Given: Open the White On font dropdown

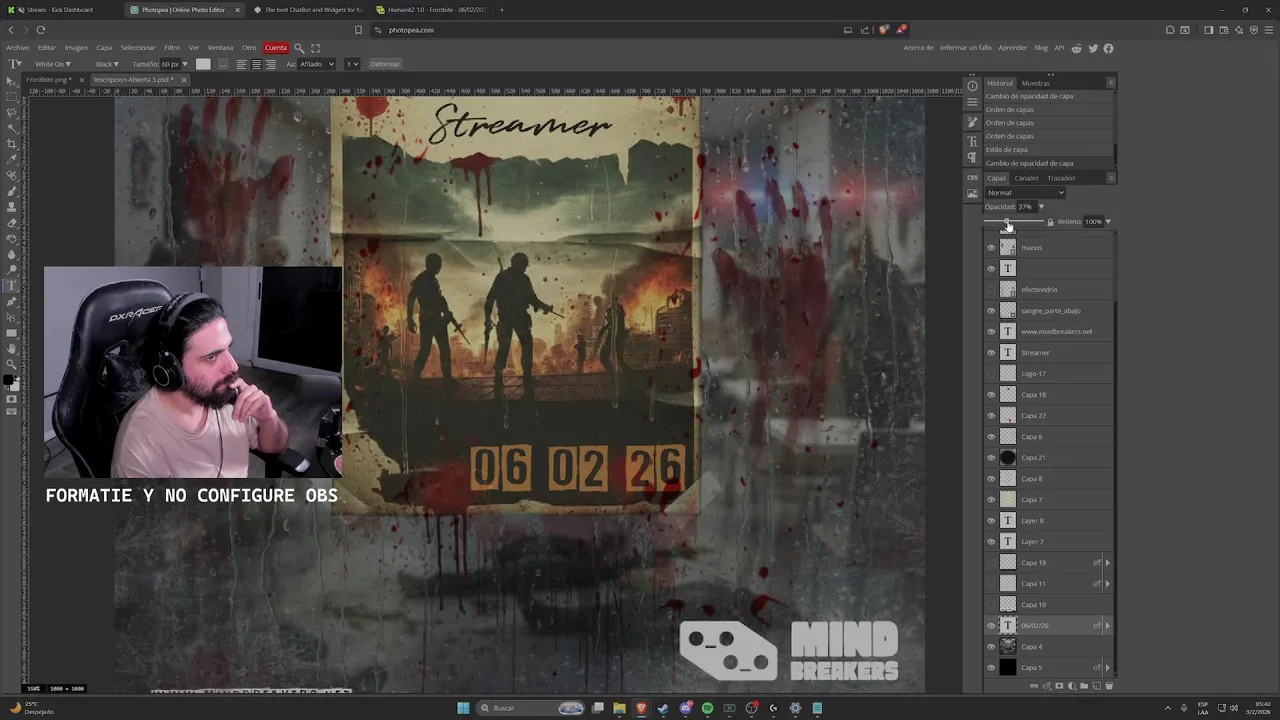Looking at the screenshot, I should tap(53, 64).
